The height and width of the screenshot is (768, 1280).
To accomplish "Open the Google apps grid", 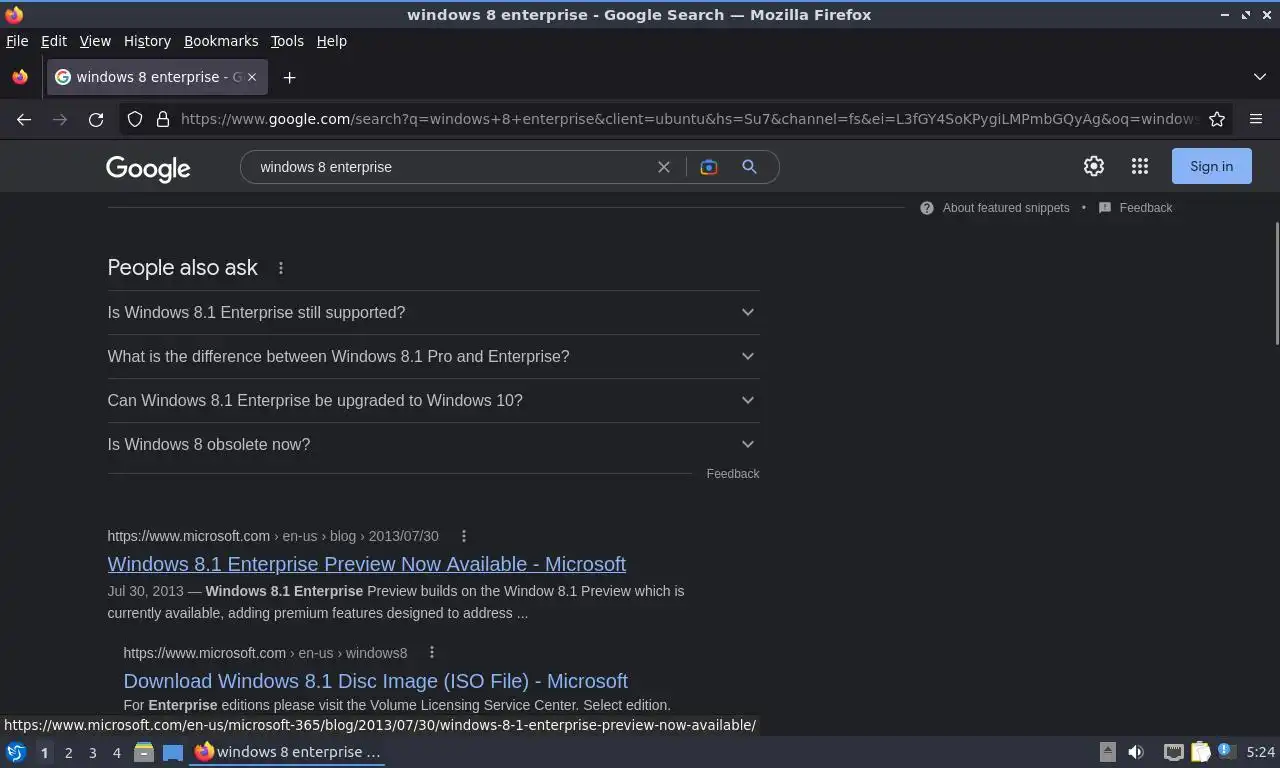I will [x=1139, y=166].
